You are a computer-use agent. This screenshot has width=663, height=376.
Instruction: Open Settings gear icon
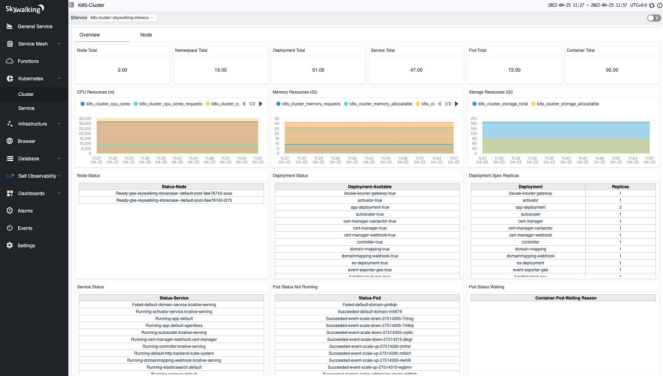pos(9,245)
